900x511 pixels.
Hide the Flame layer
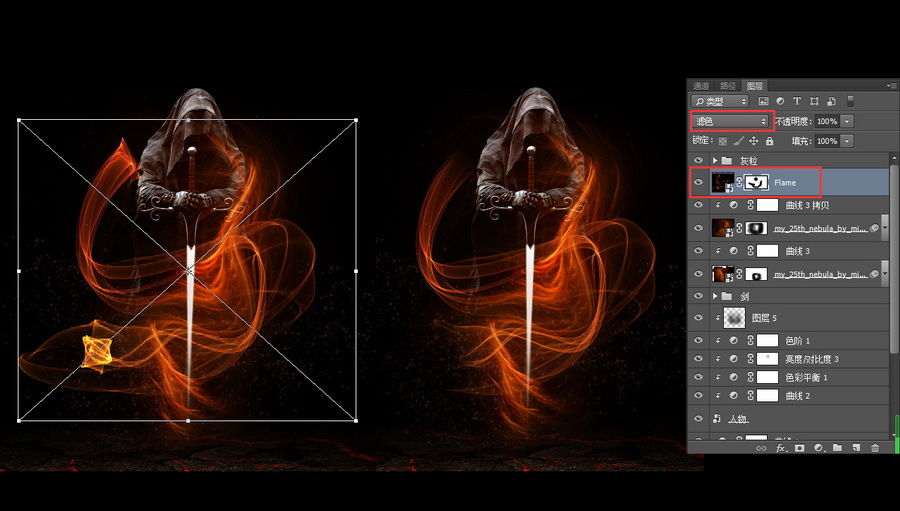[698, 182]
